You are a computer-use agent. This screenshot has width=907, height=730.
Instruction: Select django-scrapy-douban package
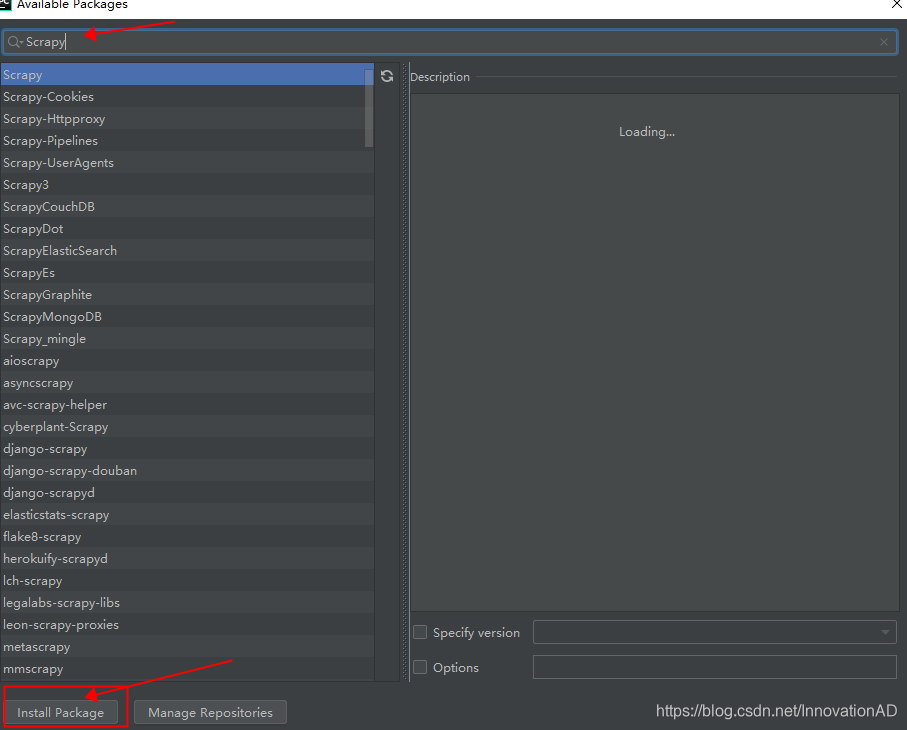coord(187,470)
